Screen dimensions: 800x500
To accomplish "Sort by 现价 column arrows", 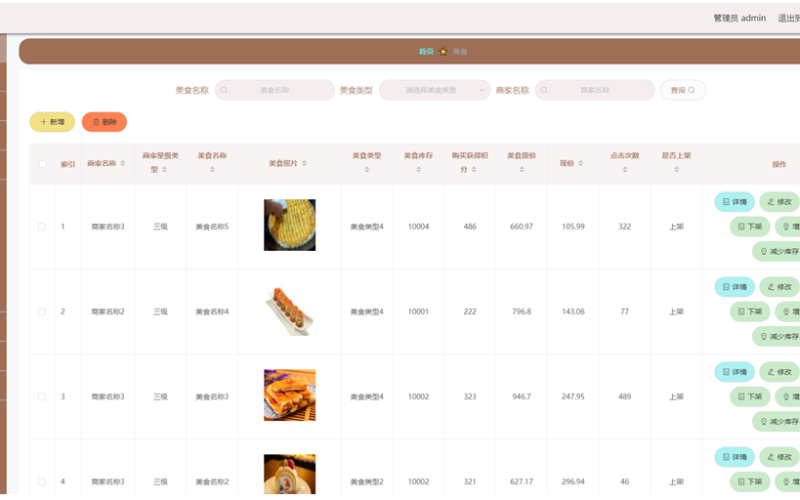I will pyautogui.click(x=581, y=163).
